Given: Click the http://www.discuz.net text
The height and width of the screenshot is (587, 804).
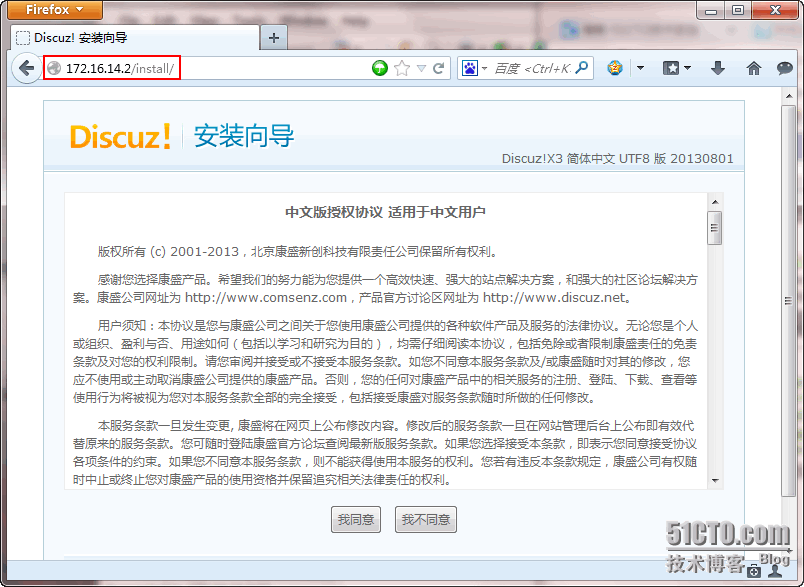Looking at the screenshot, I should tap(554, 297).
